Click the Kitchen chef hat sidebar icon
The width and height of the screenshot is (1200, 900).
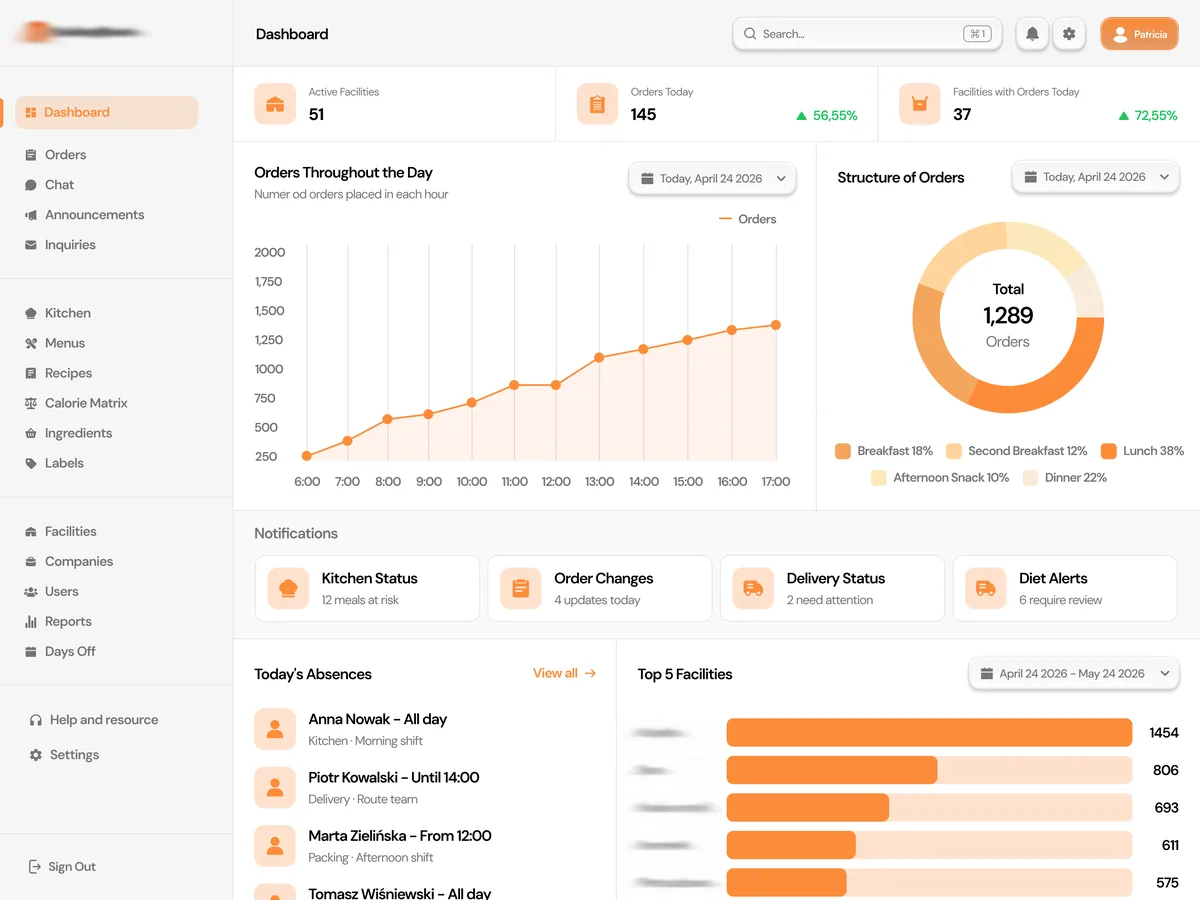(x=31, y=313)
